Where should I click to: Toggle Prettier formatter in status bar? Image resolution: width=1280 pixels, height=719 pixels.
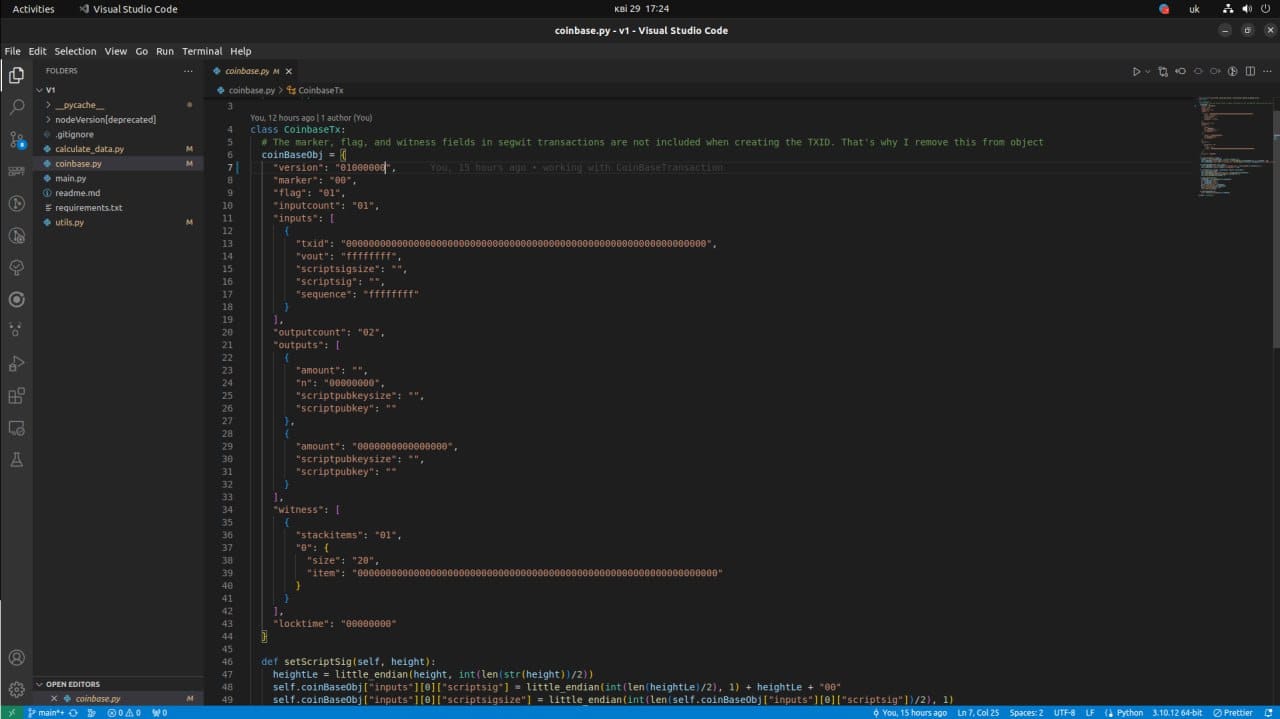pyautogui.click(x=1234, y=713)
